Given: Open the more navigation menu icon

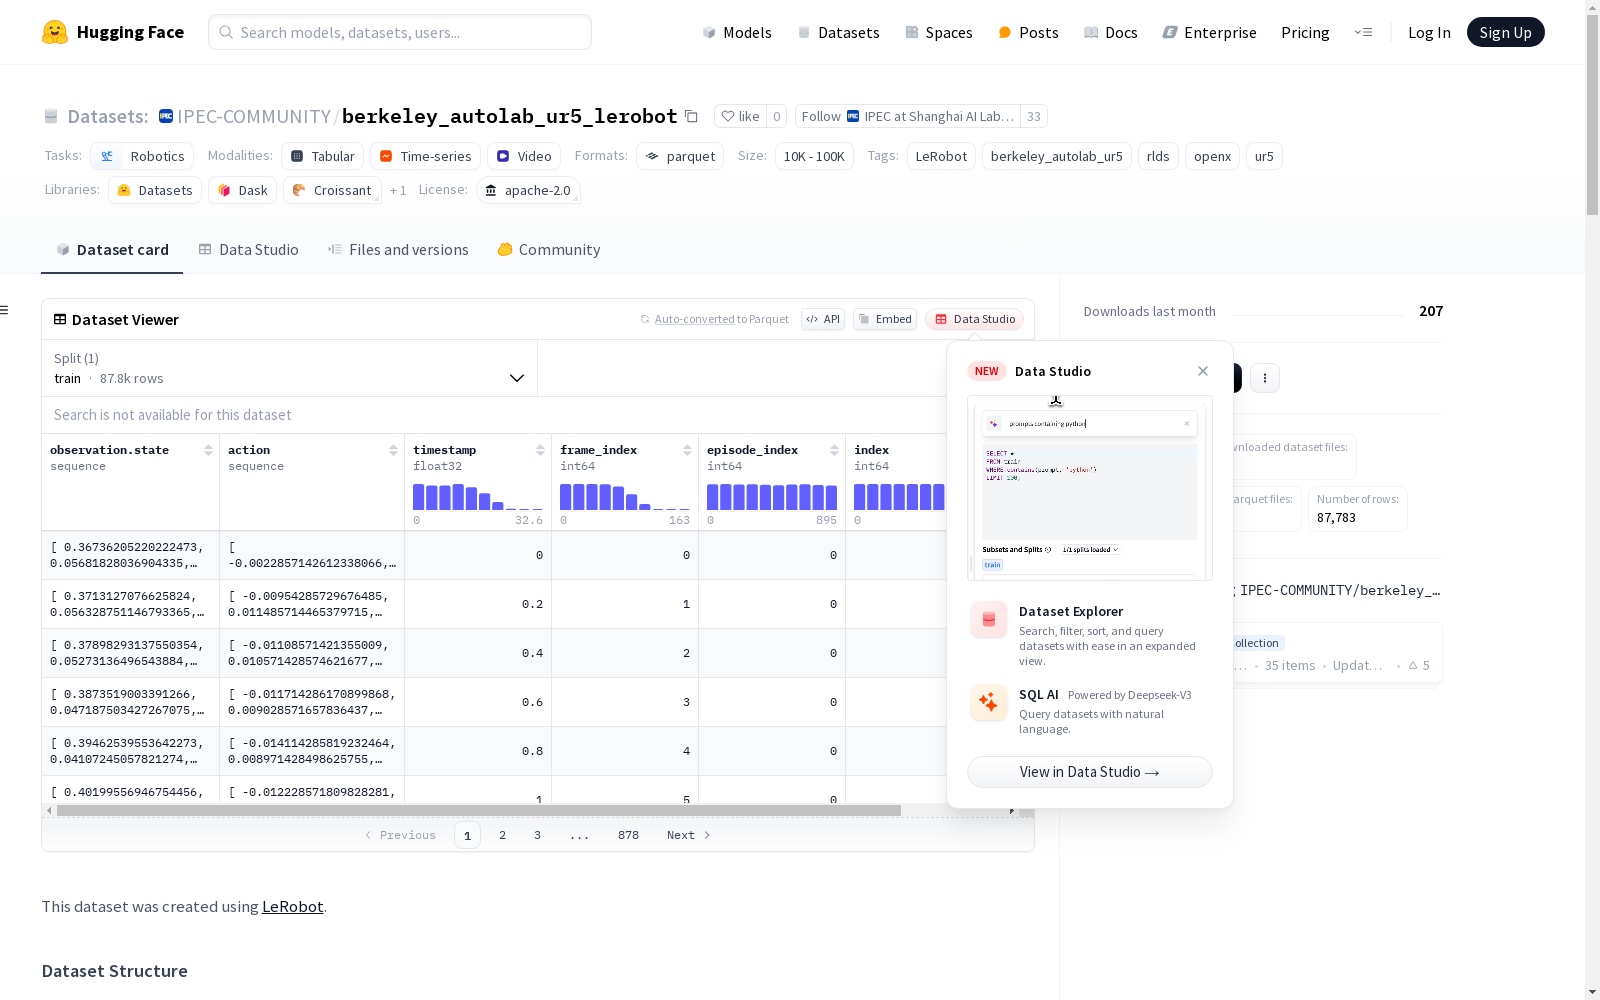Looking at the screenshot, I should [1363, 32].
